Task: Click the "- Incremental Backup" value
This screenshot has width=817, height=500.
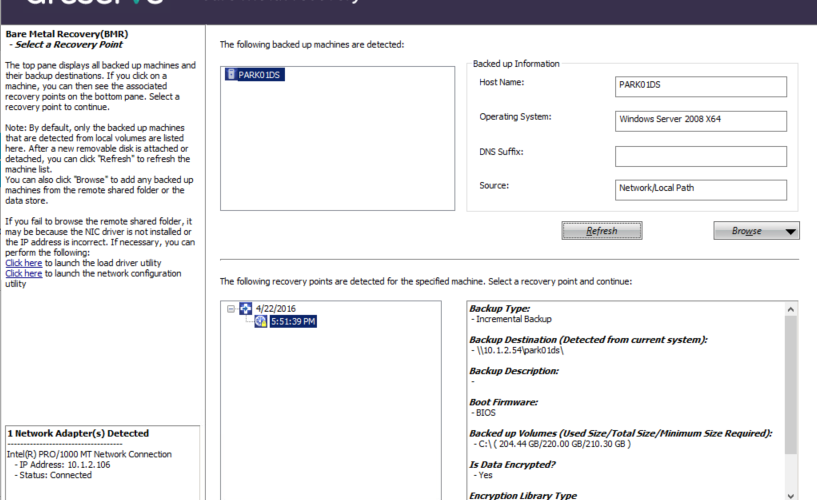Action: (511, 319)
